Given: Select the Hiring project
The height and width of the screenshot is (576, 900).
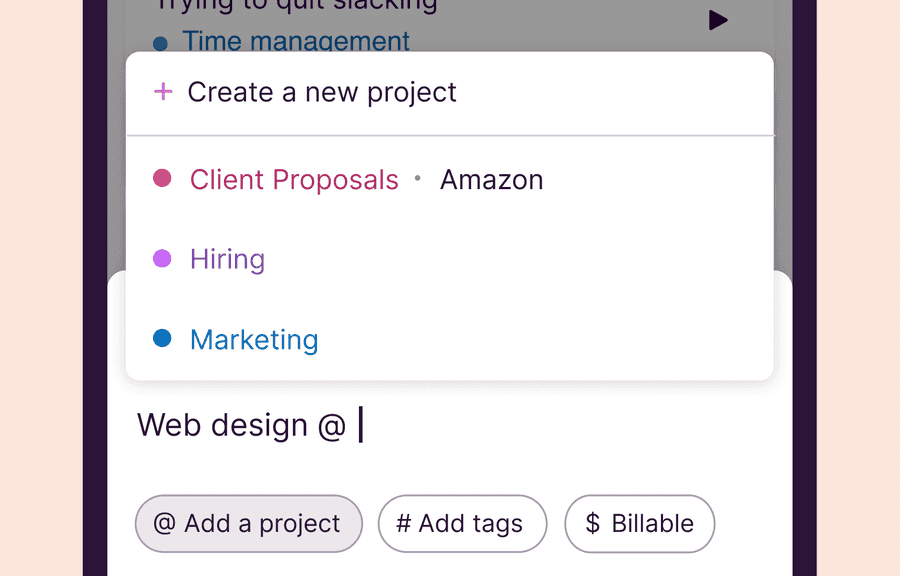Looking at the screenshot, I should (x=227, y=259).
